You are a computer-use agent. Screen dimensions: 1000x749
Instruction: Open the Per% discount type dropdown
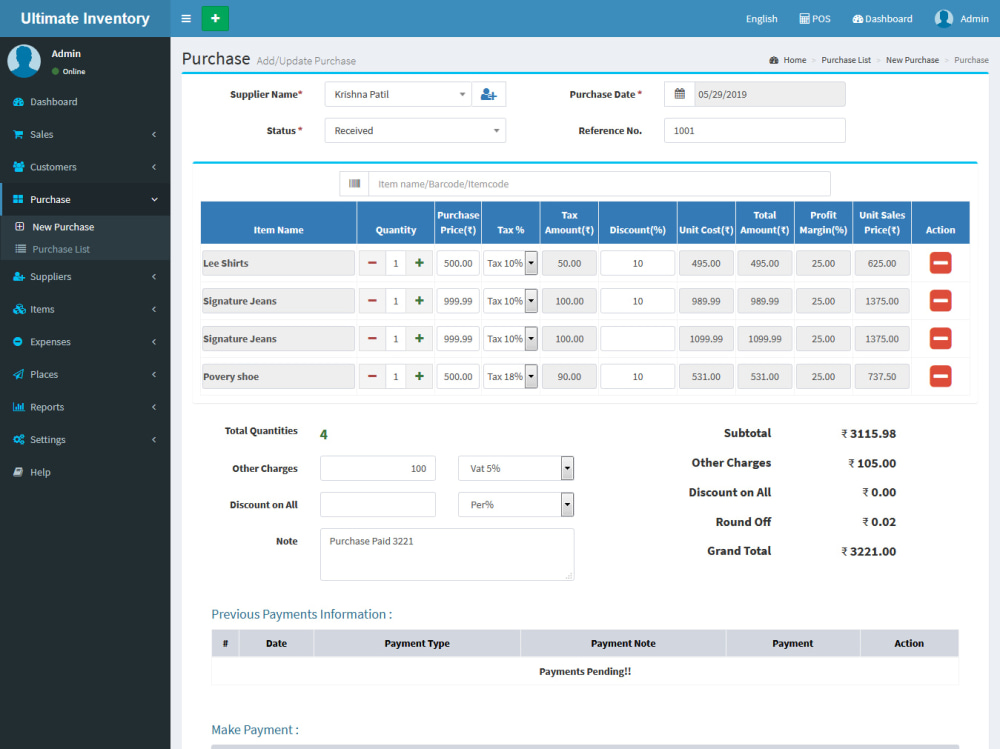(x=516, y=505)
